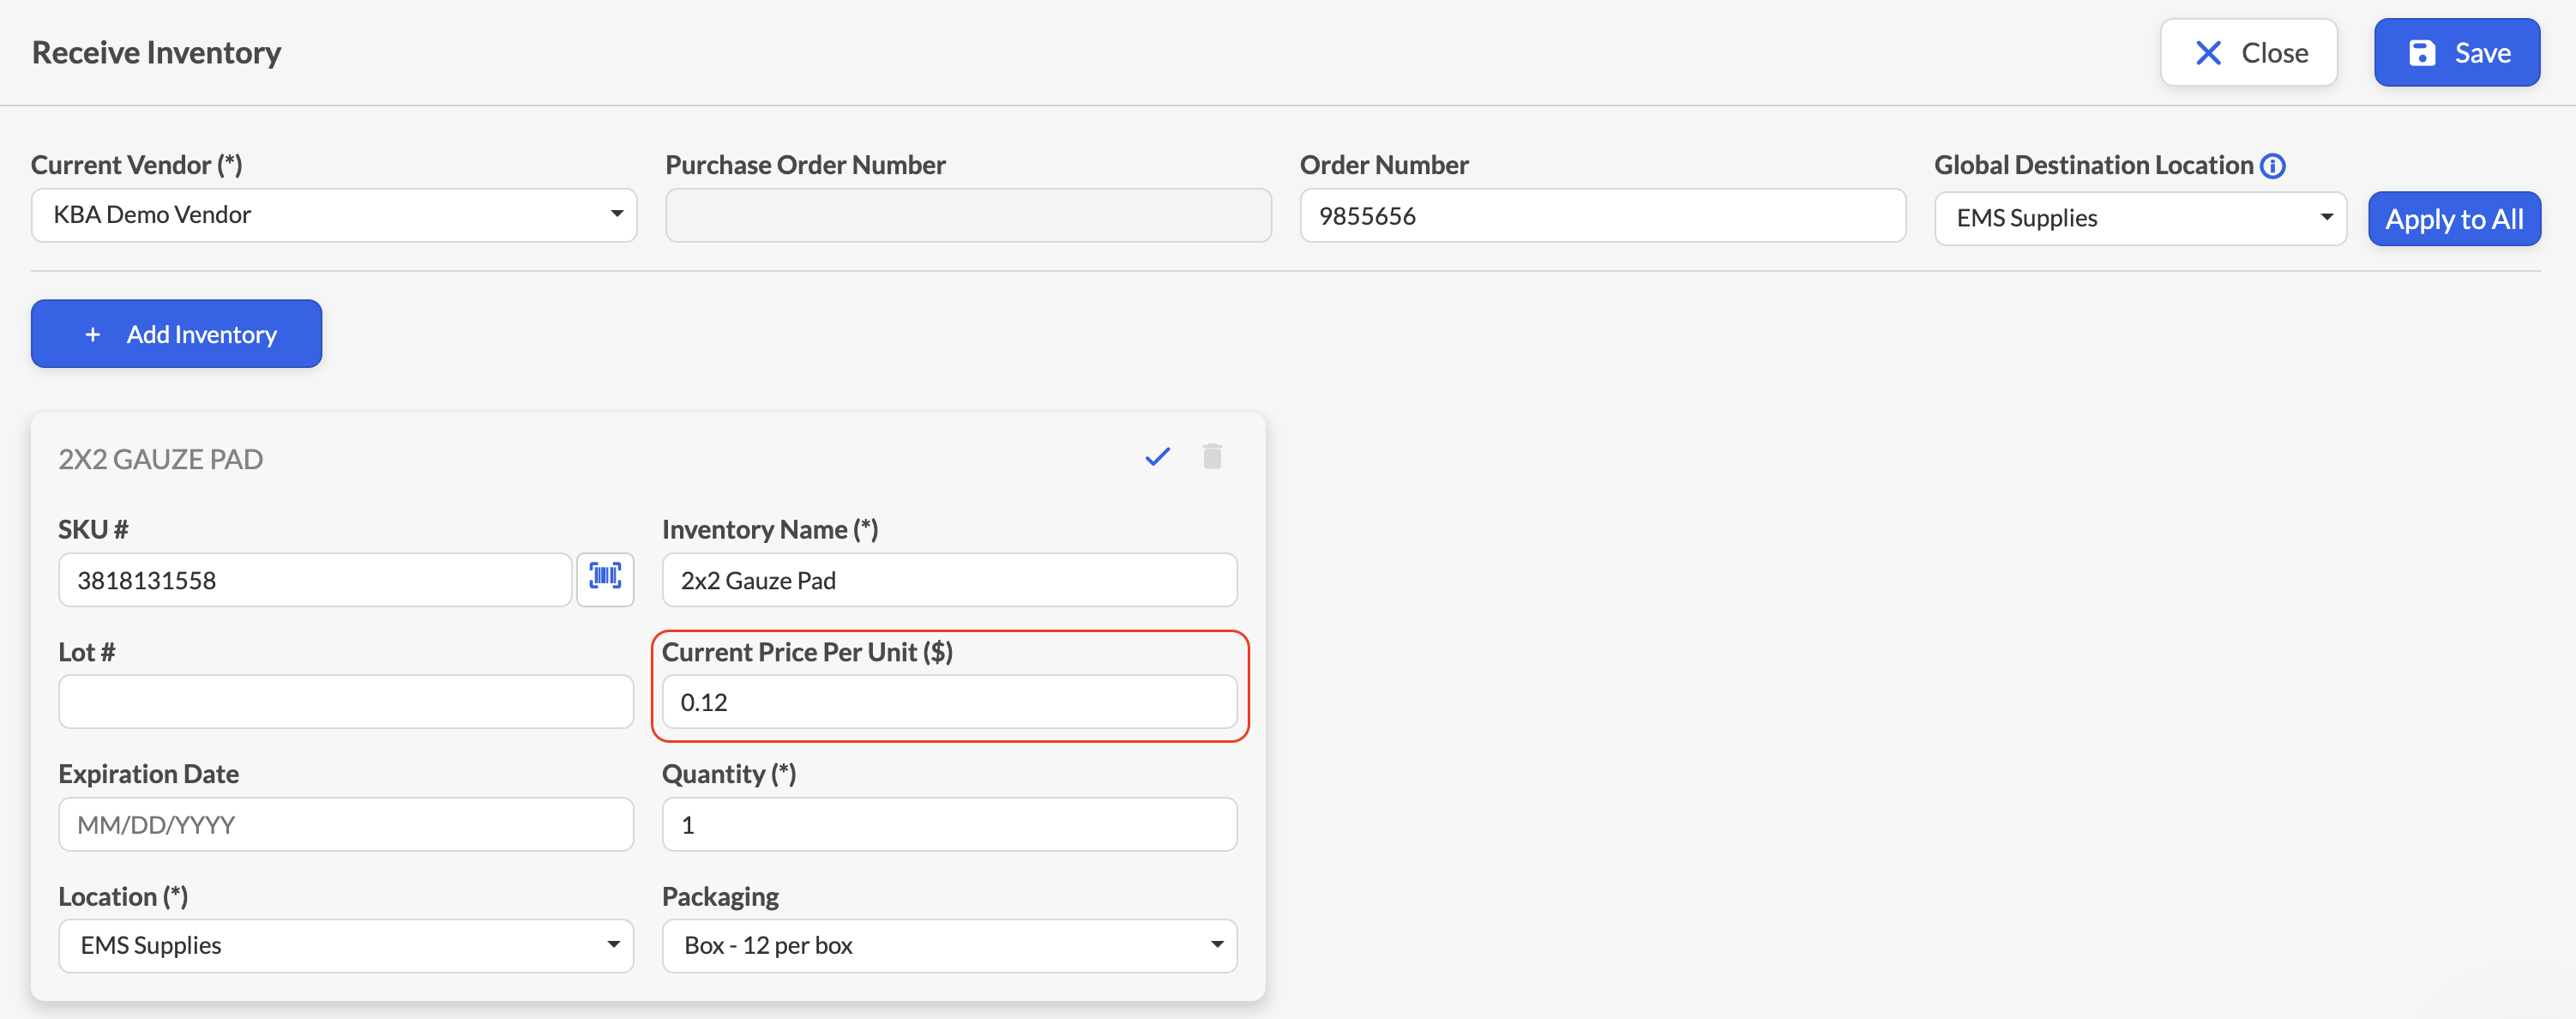Click the blue checkmark on gauze pad card
Viewport: 2576px width, 1019px height.
pos(1157,457)
